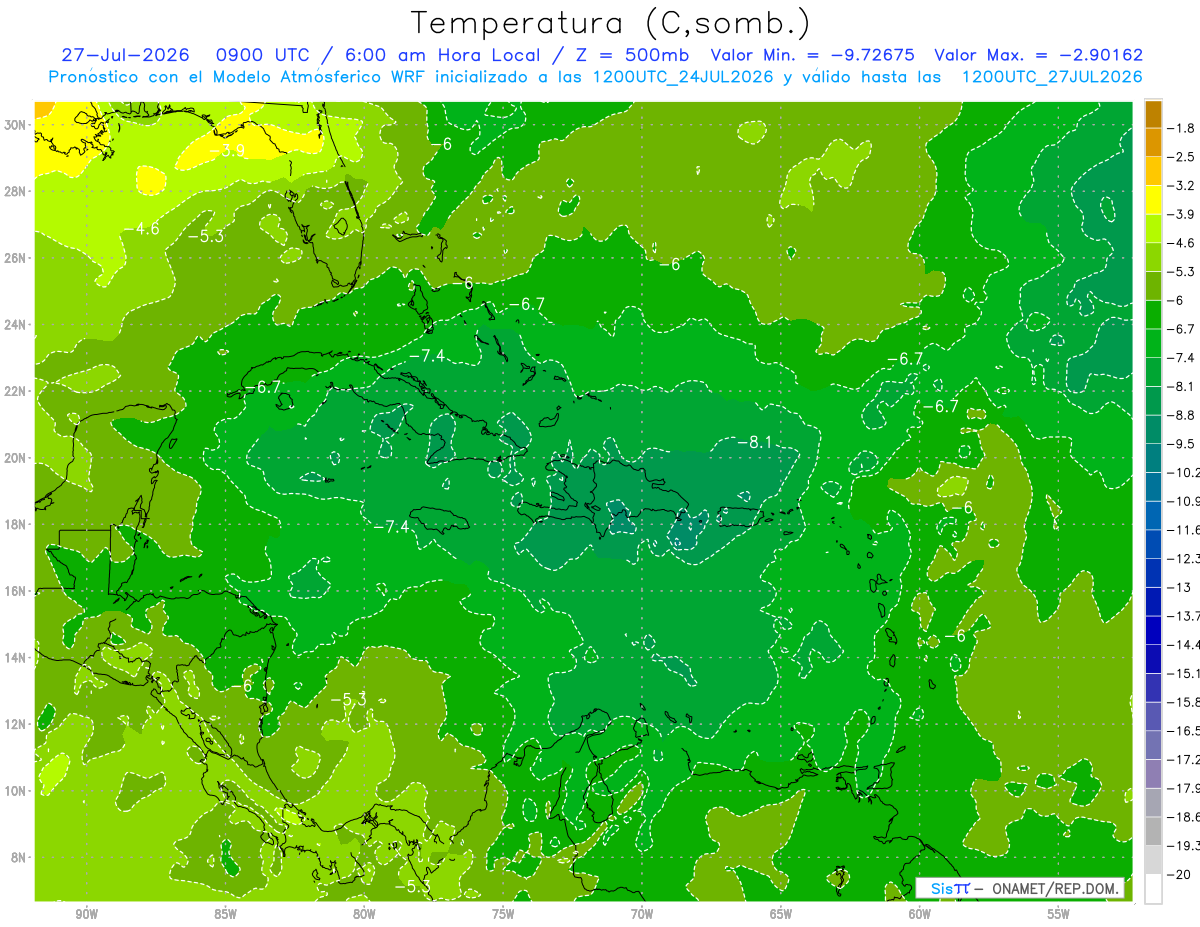The height and width of the screenshot is (927, 1200).
Task: Click the '20N' latitude axis label
Action: tap(17, 457)
